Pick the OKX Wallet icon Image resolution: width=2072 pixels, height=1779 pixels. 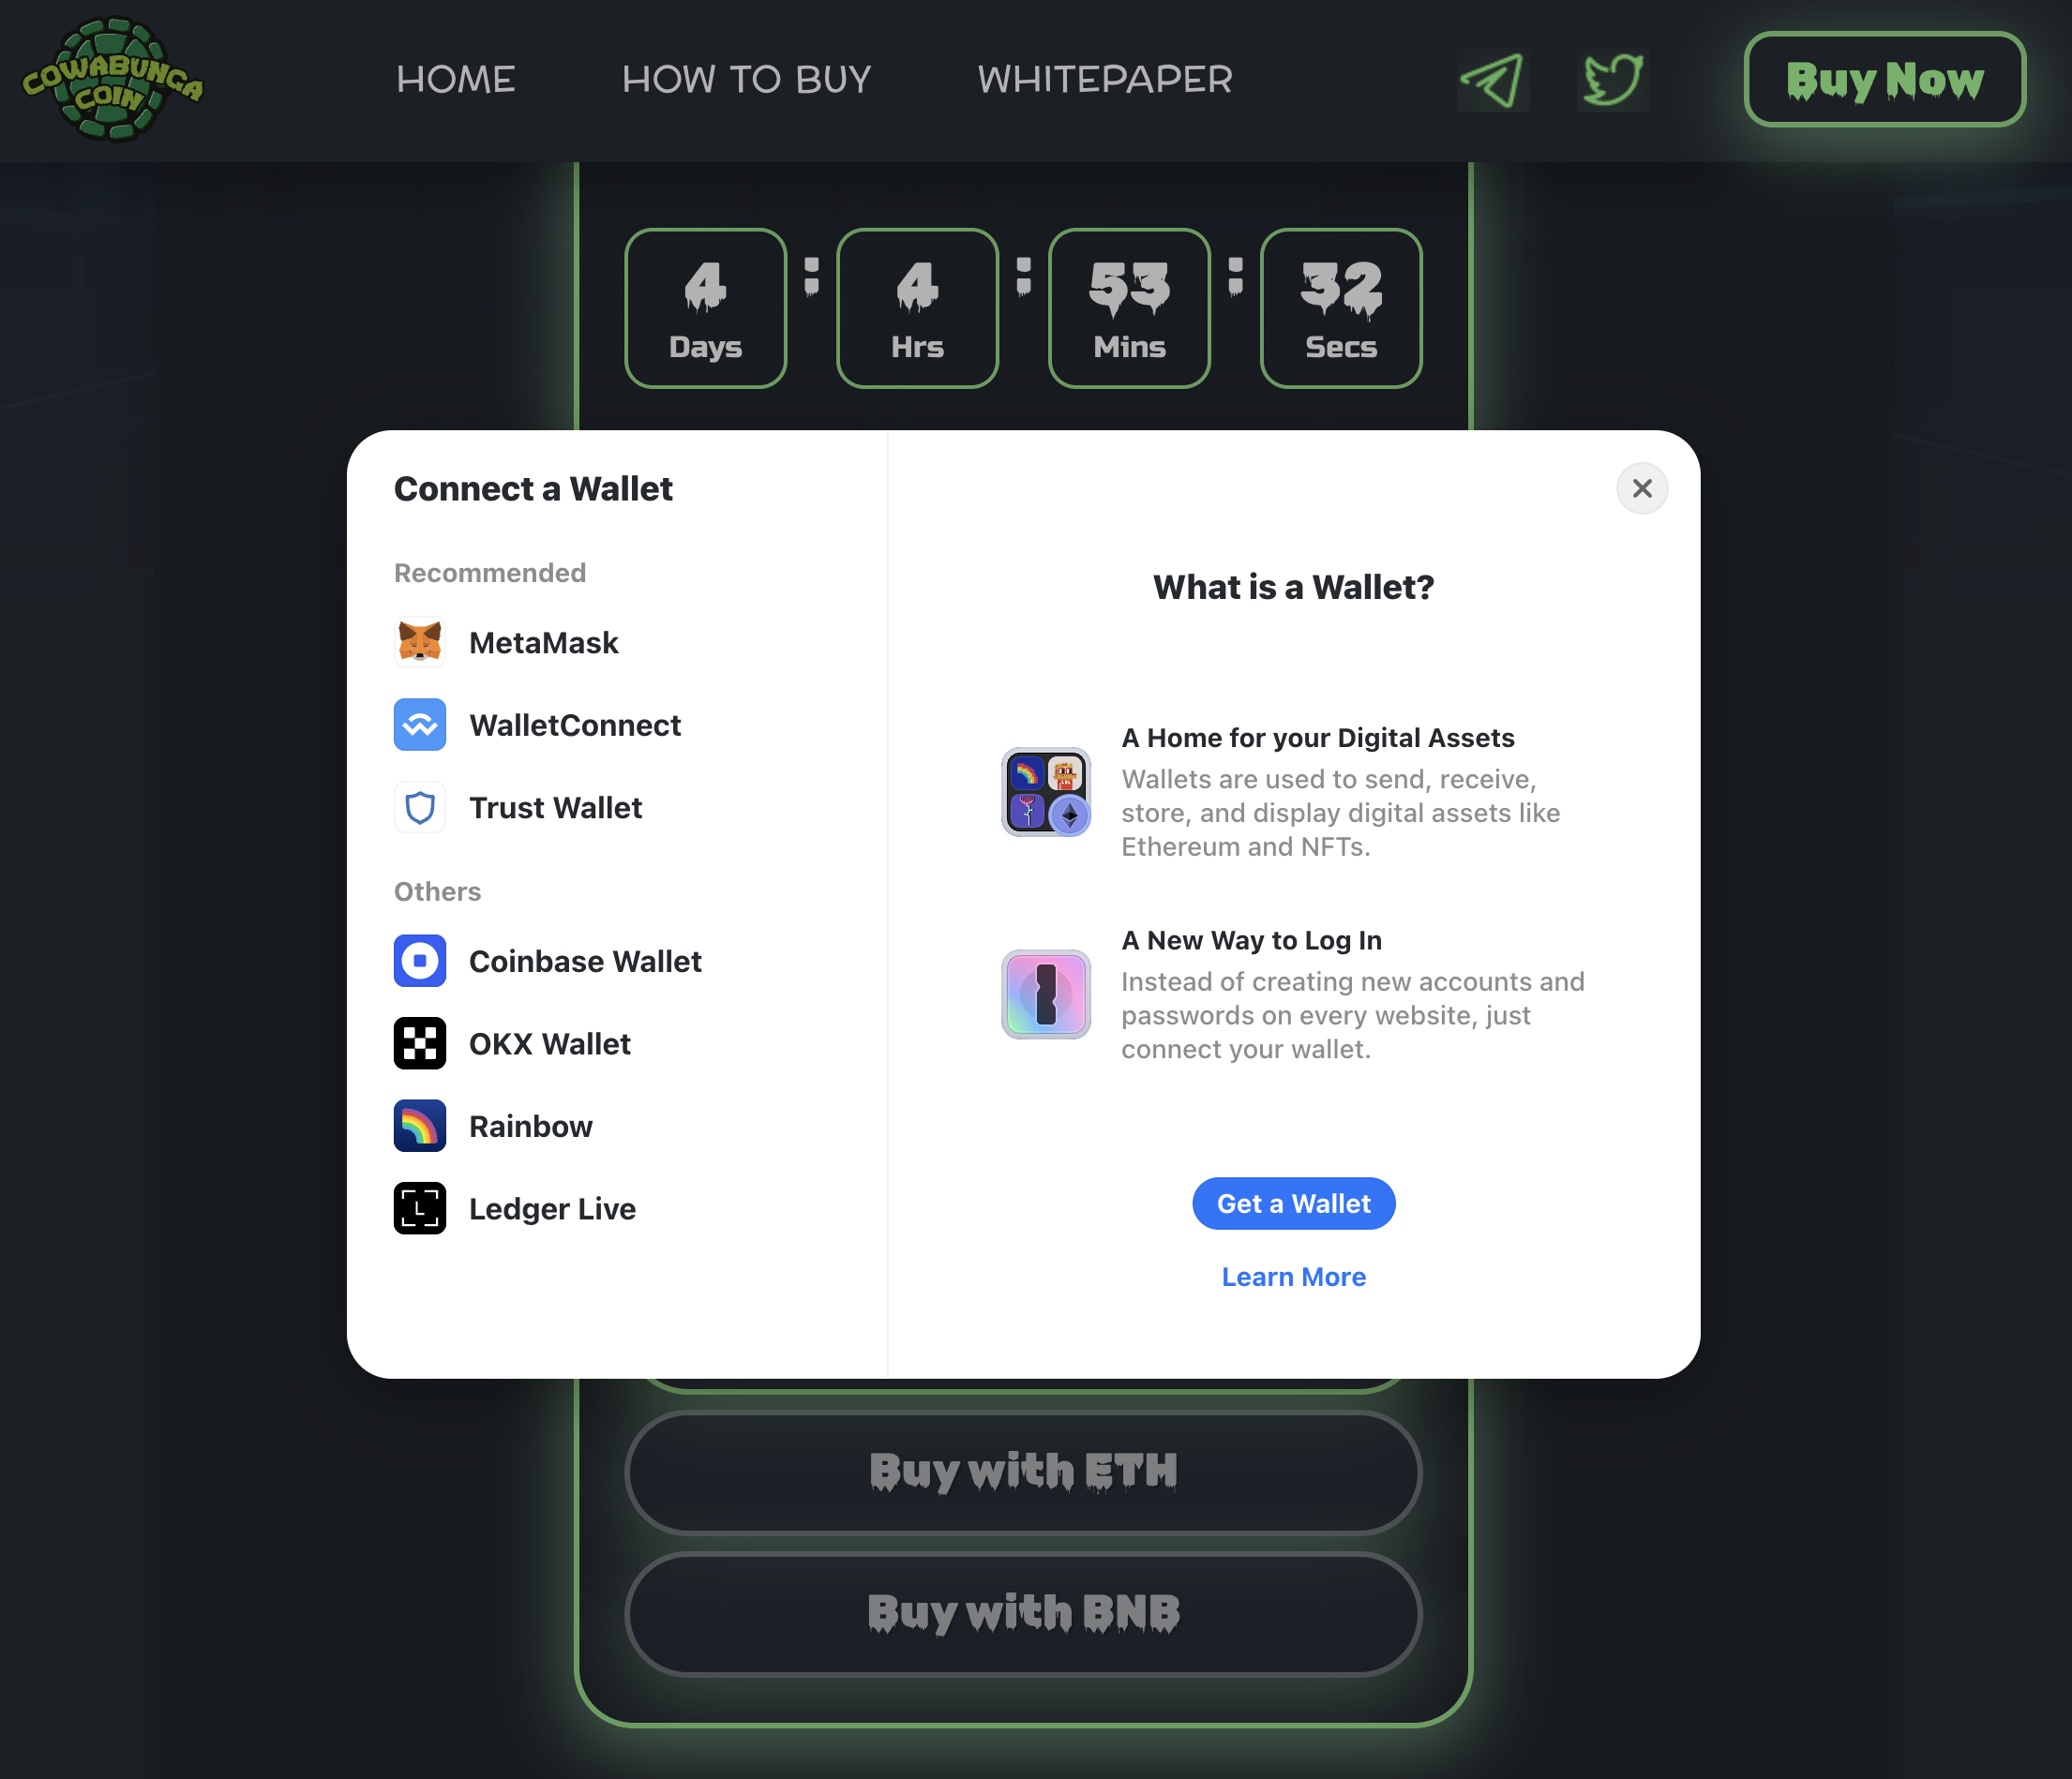click(420, 1044)
